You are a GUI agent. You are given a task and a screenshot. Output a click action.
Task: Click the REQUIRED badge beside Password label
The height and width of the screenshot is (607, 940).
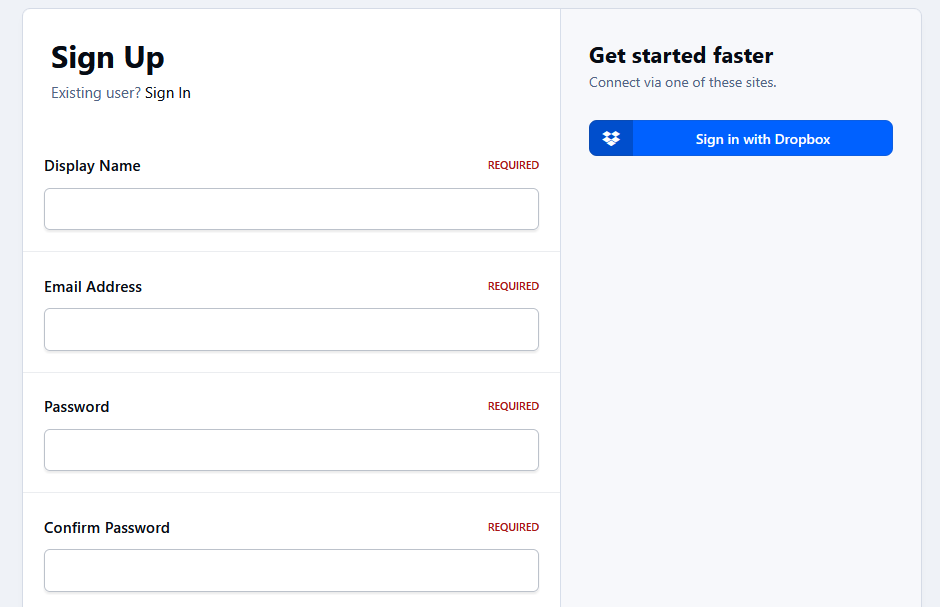pyautogui.click(x=513, y=406)
